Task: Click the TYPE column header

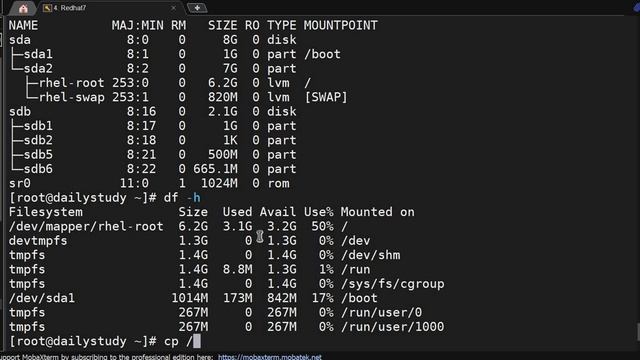Action: (282, 25)
